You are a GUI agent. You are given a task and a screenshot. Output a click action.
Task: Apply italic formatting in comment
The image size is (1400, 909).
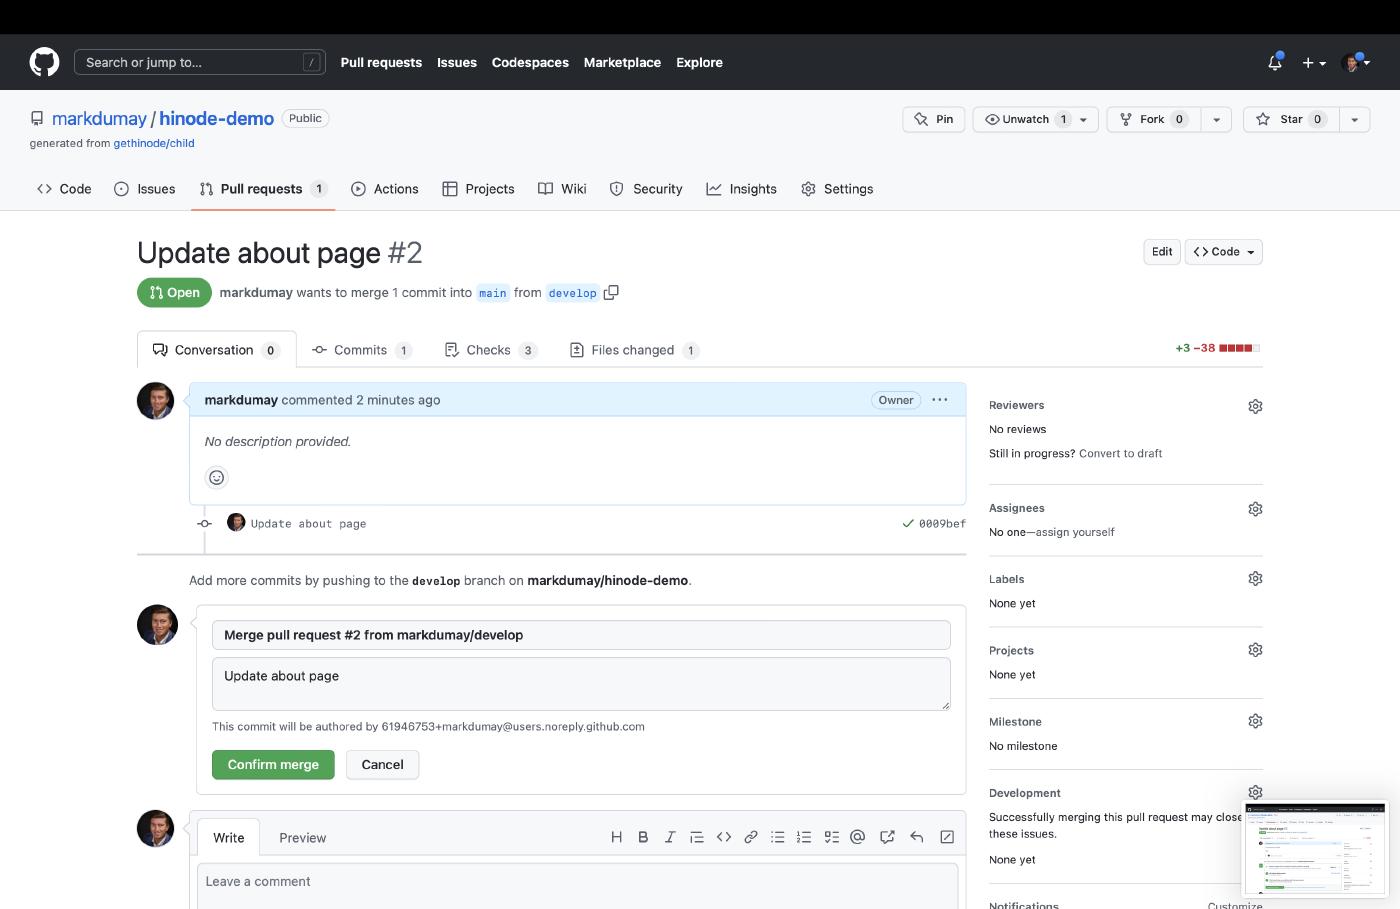point(670,837)
